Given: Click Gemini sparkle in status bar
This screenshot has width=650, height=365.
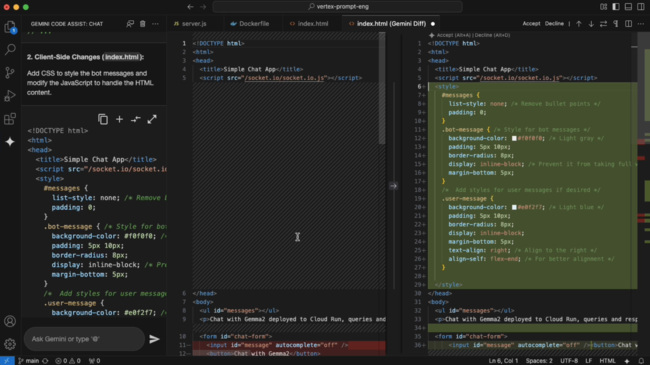Looking at the screenshot, I should pos(627,361).
